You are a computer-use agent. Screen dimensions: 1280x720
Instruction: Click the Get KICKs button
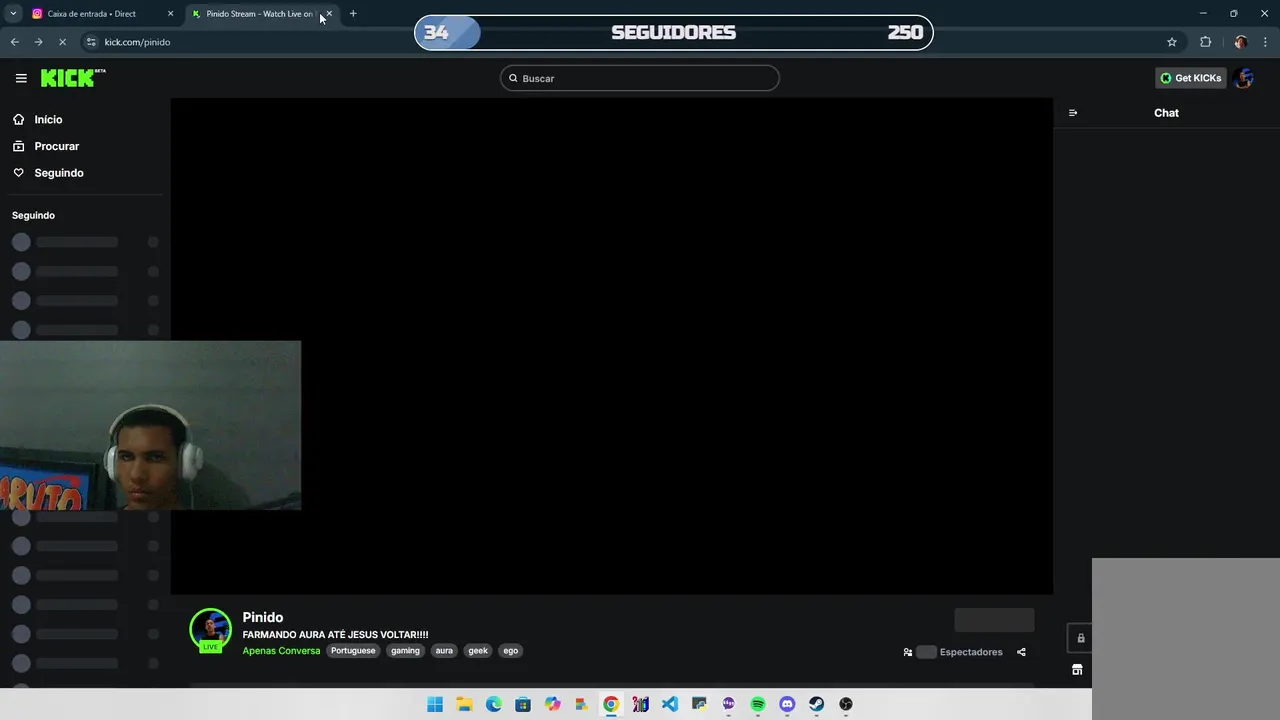tap(1190, 78)
